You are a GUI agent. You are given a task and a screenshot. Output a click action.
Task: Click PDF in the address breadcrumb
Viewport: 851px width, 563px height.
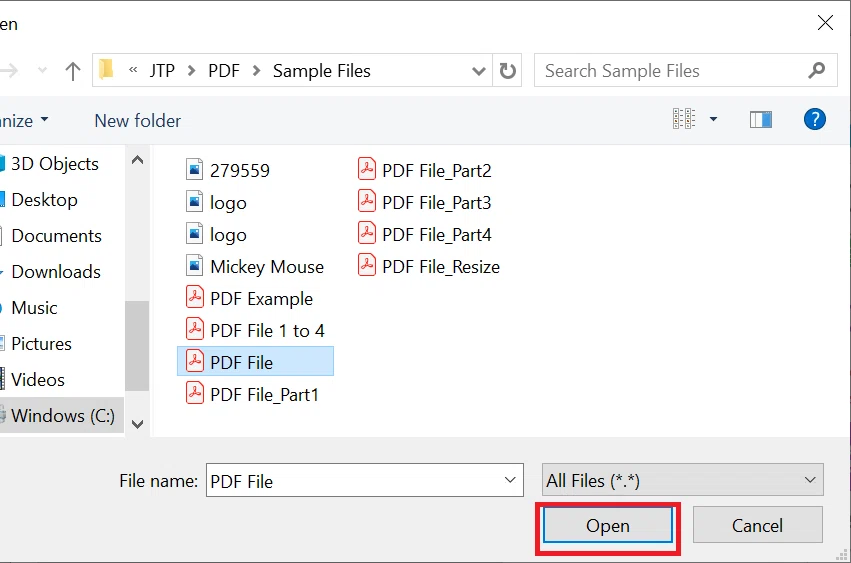[224, 71]
